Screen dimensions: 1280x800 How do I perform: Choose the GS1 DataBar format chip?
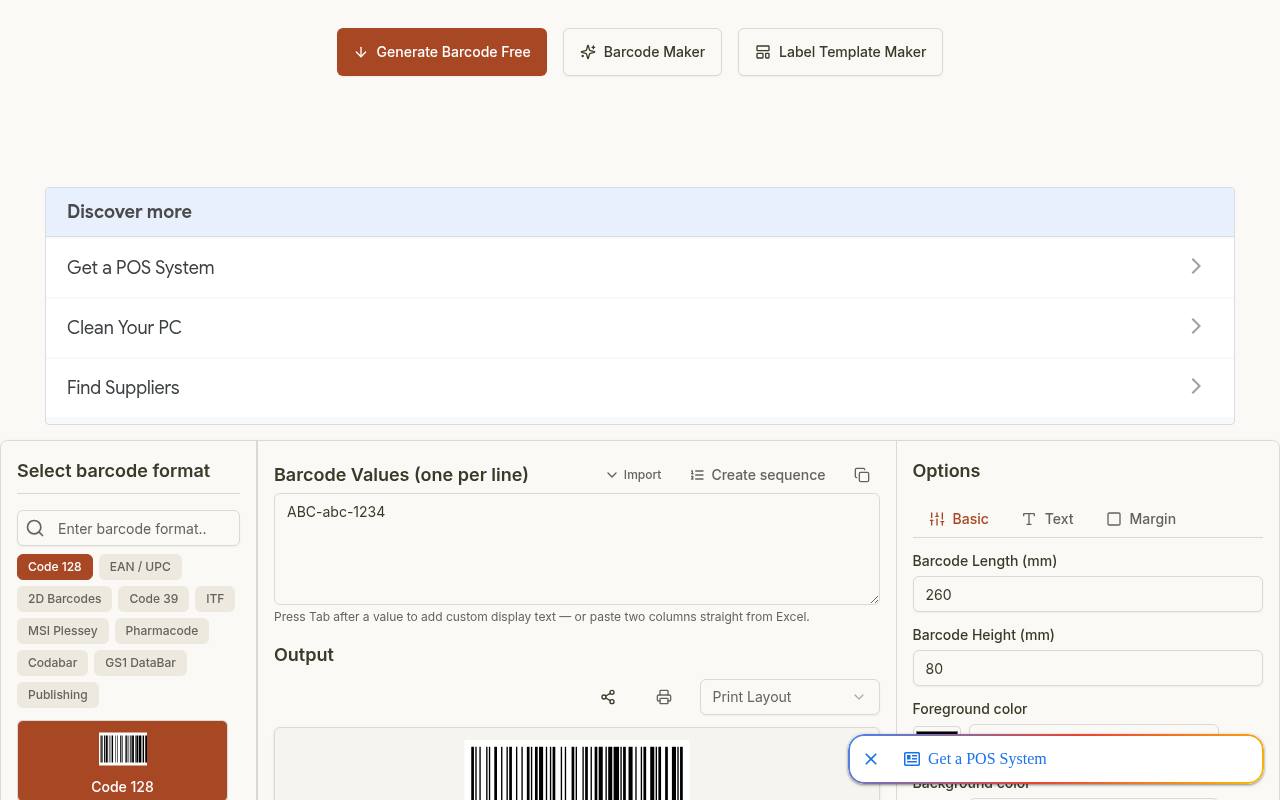pos(140,663)
